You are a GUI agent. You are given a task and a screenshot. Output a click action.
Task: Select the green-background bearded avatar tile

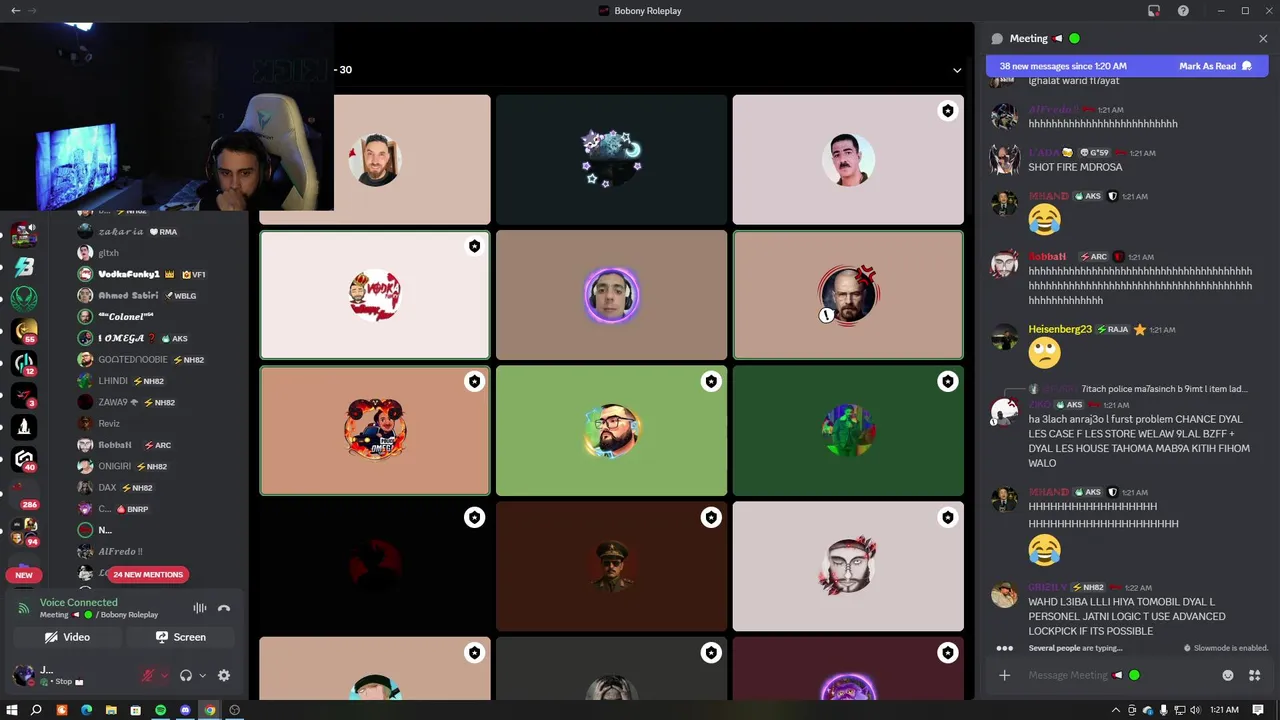click(x=611, y=430)
